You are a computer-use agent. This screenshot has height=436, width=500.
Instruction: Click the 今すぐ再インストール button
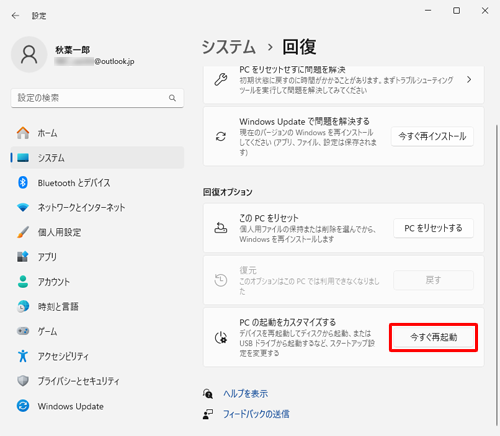pos(432,136)
